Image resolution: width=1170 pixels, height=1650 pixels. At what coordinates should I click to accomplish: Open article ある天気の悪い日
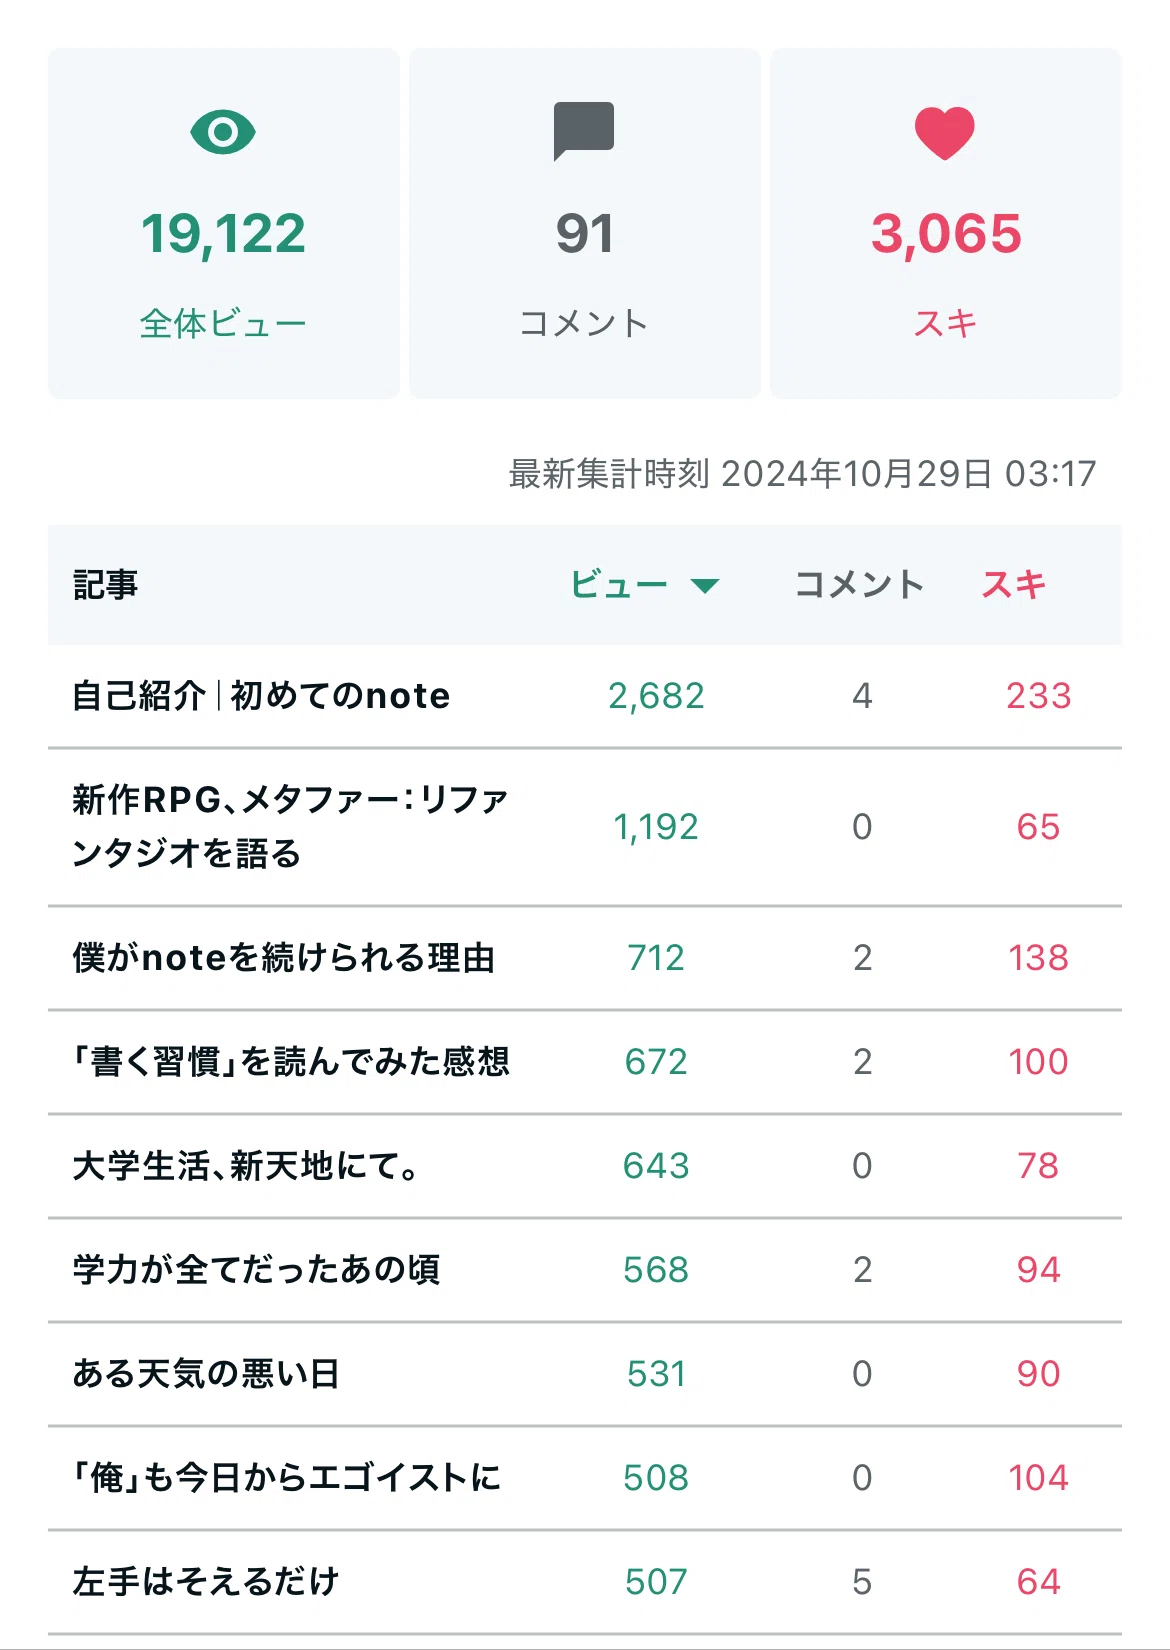pyautogui.click(x=206, y=1374)
